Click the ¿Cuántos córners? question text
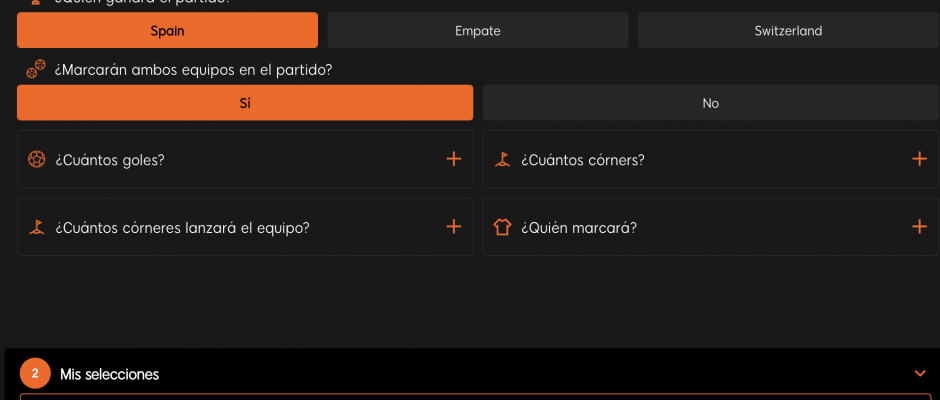 coord(583,160)
